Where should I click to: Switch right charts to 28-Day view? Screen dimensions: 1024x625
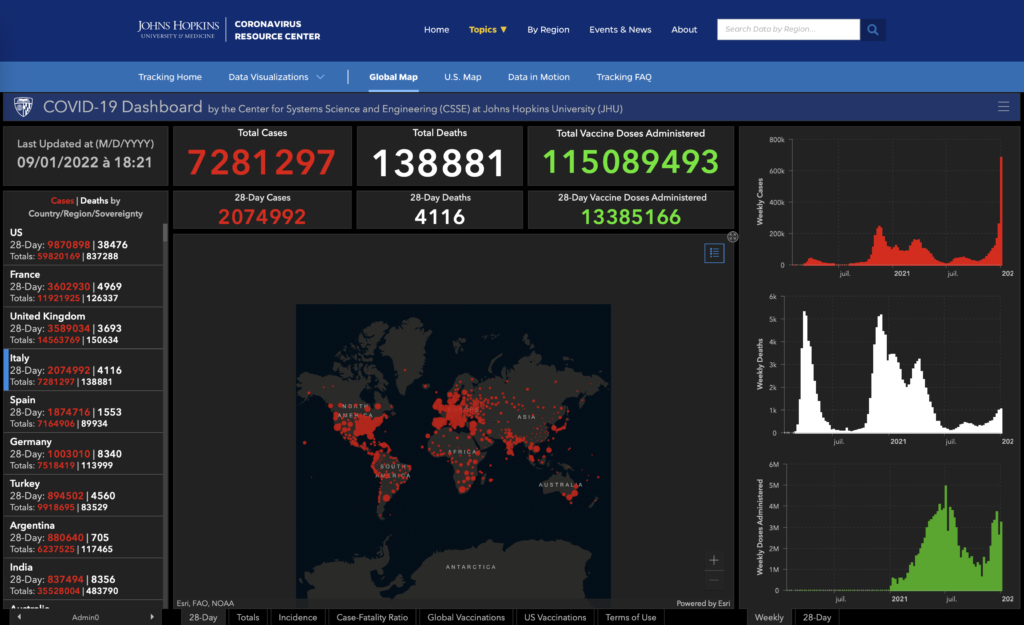point(817,617)
